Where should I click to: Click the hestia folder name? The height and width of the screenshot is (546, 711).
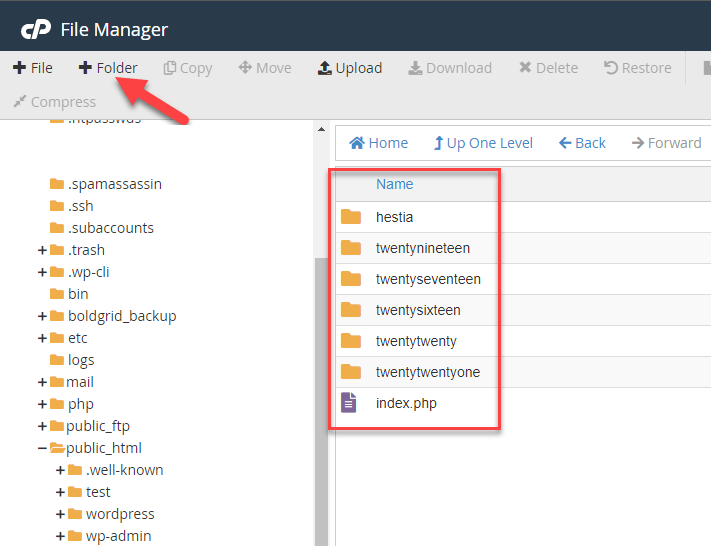(x=394, y=217)
